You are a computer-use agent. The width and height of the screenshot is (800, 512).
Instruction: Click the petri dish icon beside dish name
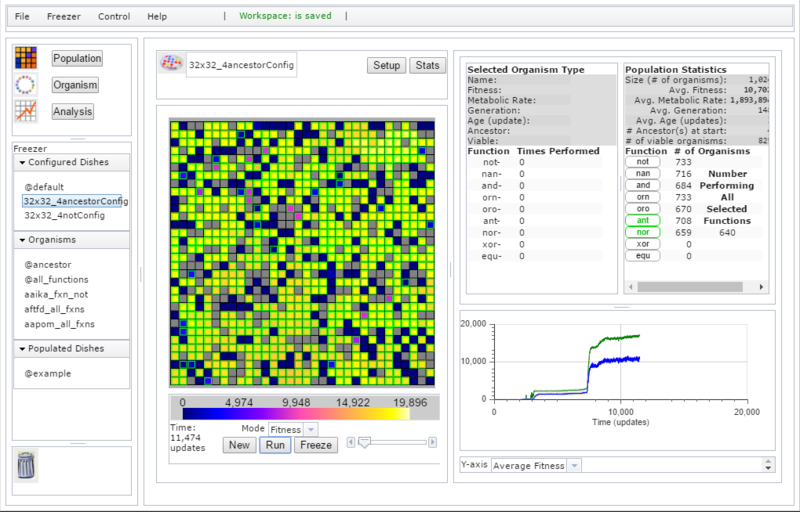pos(171,65)
